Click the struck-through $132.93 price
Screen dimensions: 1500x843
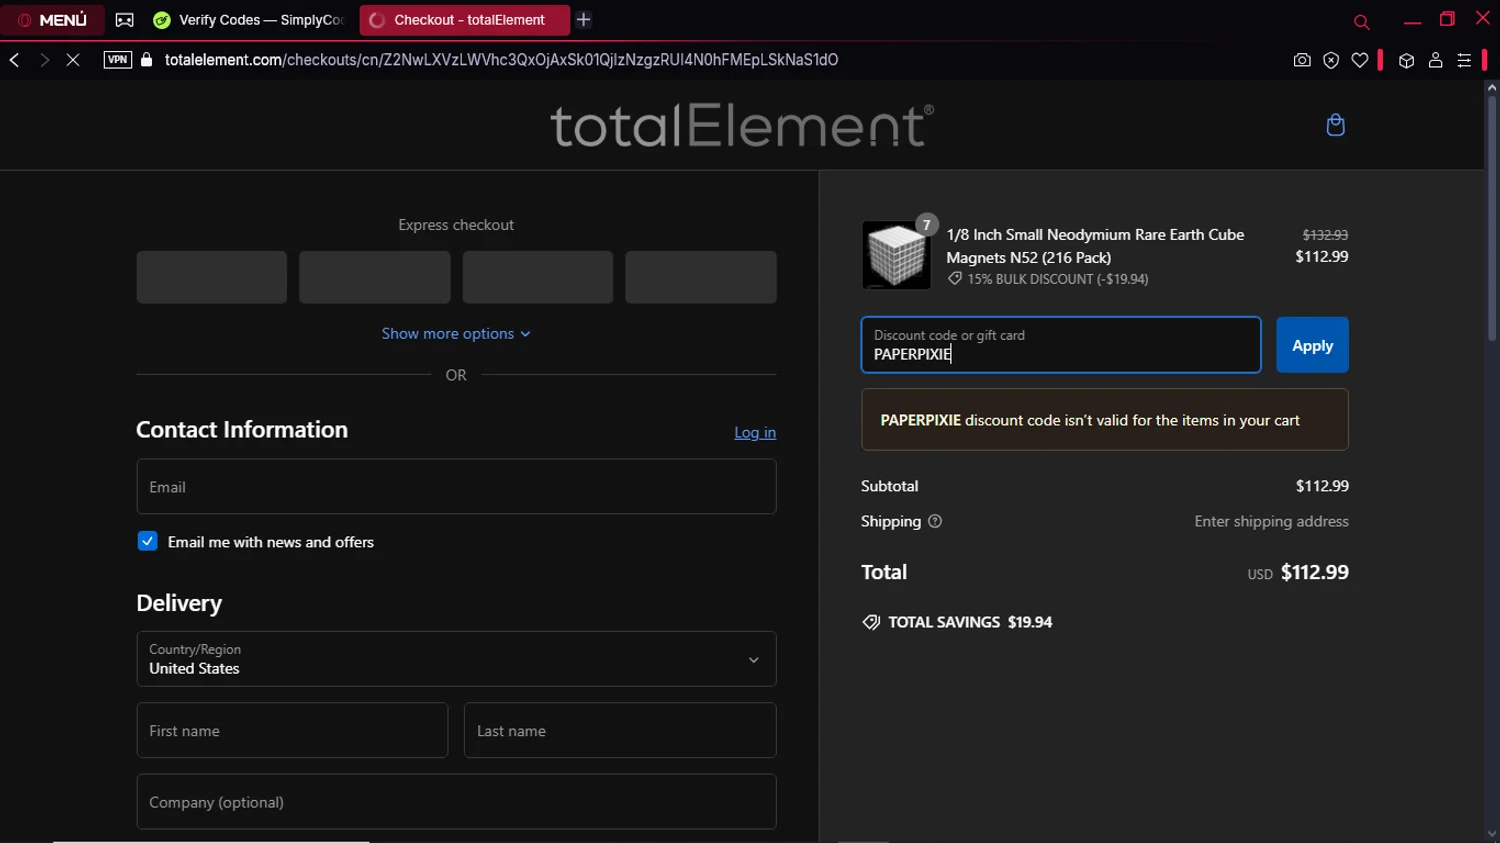tap(1325, 235)
